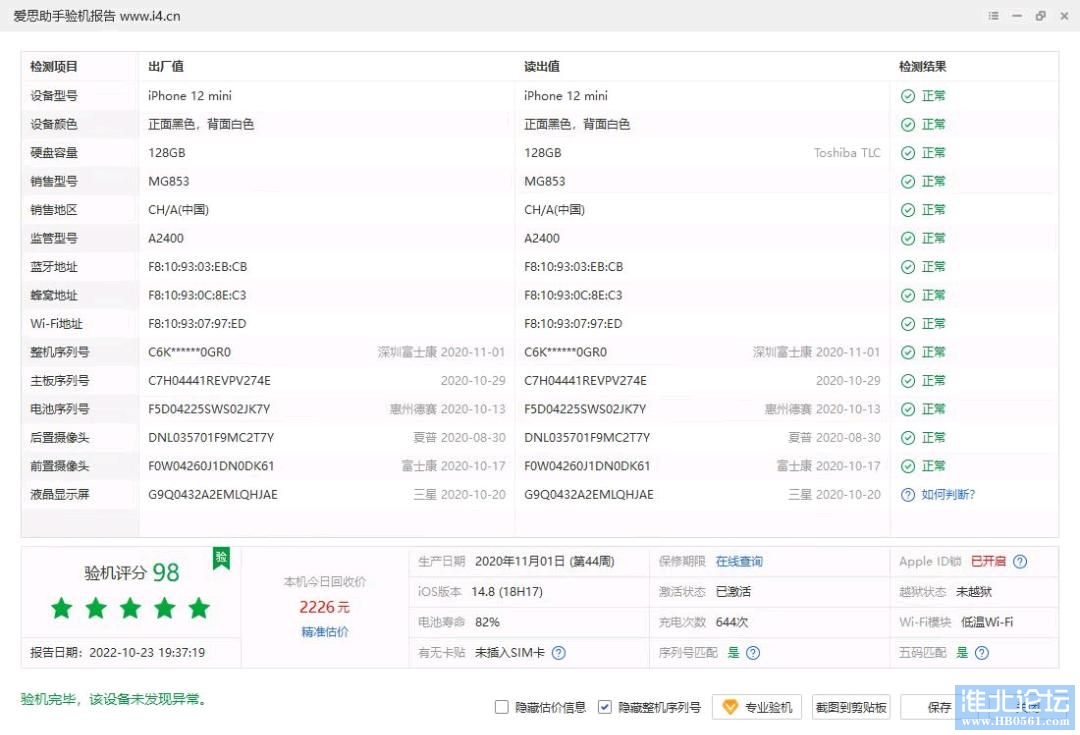Click factory LCD serial G9Q0432A2EMLQHJAE
The image size is (1080, 735).
pos(213,495)
